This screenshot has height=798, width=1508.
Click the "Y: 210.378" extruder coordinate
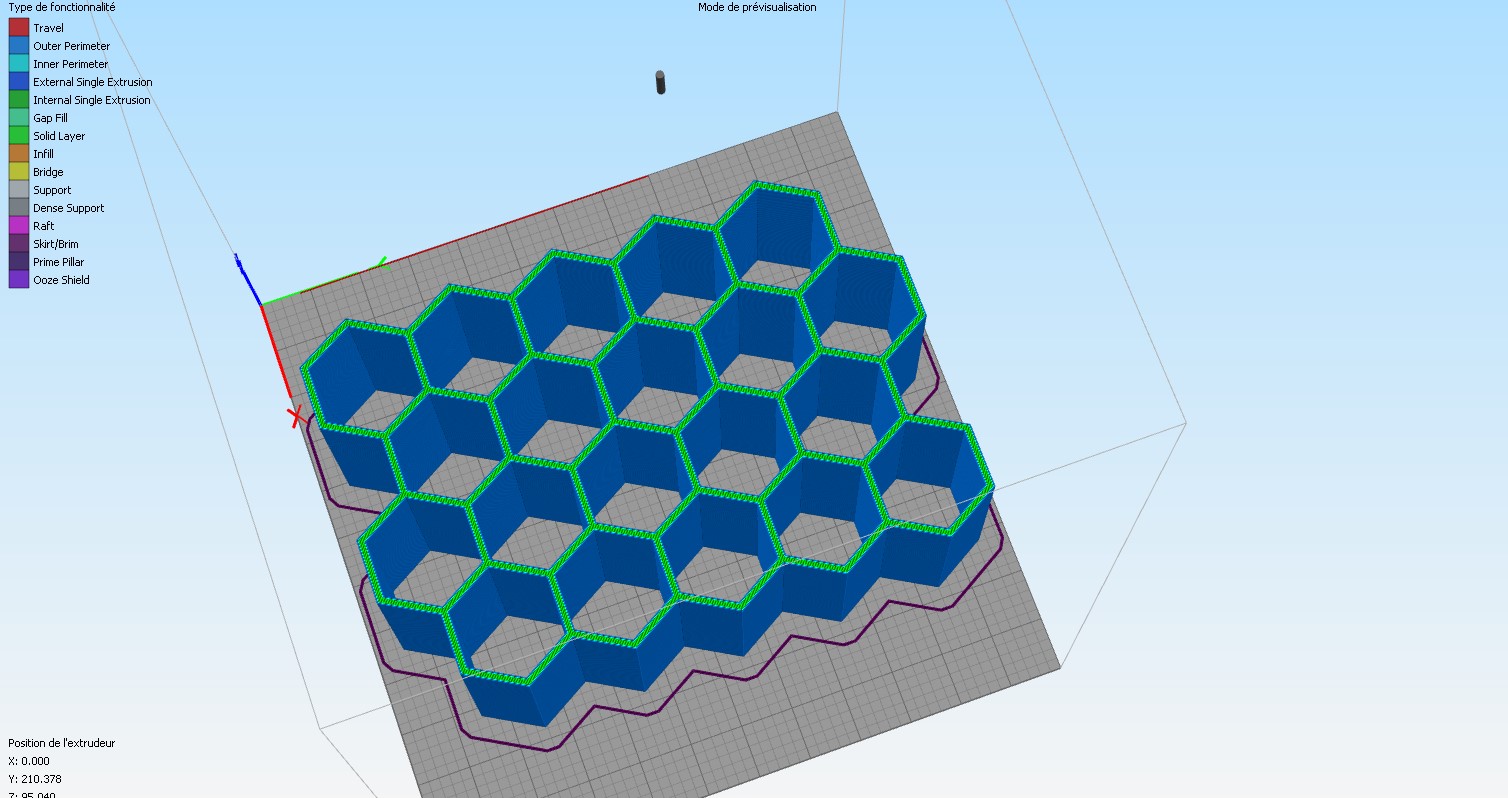point(35,779)
